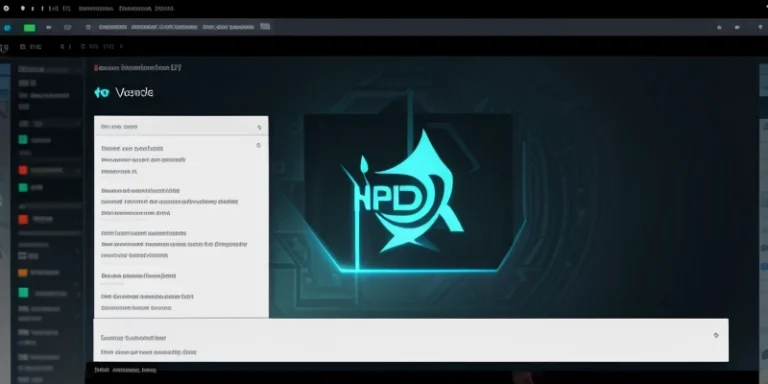Select the lower red square icon in the sidebar
The image size is (768, 384).
point(23,219)
